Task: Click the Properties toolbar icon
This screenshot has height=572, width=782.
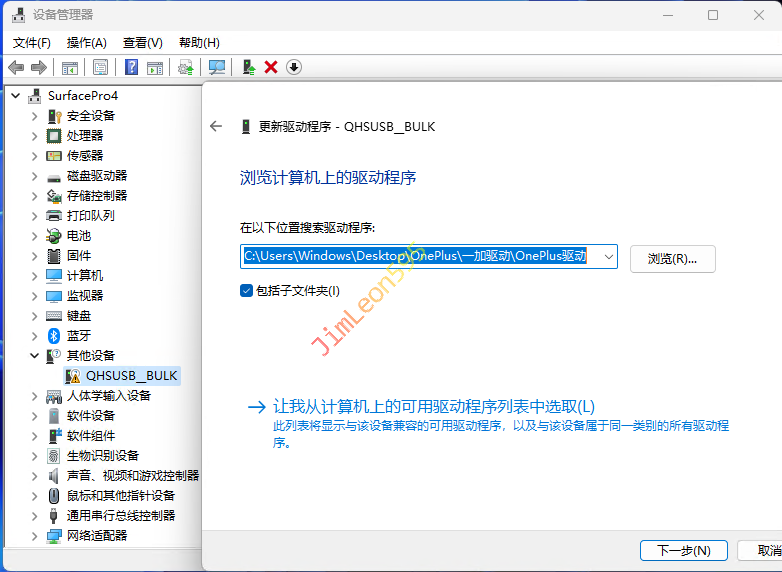Action: coord(100,67)
